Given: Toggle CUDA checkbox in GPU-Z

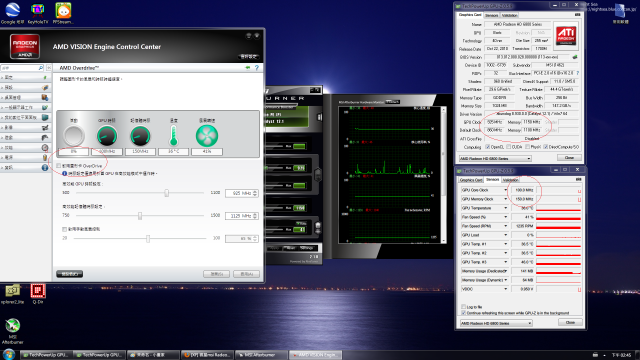Looking at the screenshot, I should coord(509,147).
